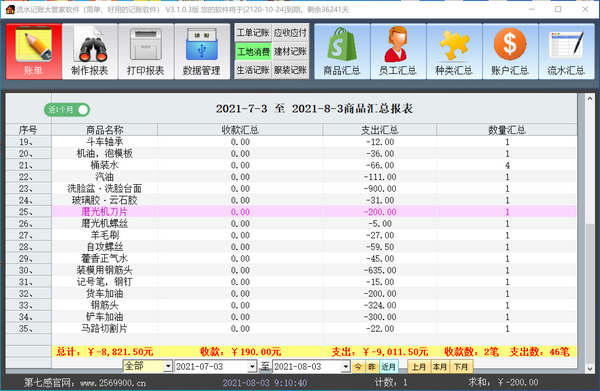Click the 收款汇总 column header
This screenshot has height=391, width=600.
pos(240,130)
